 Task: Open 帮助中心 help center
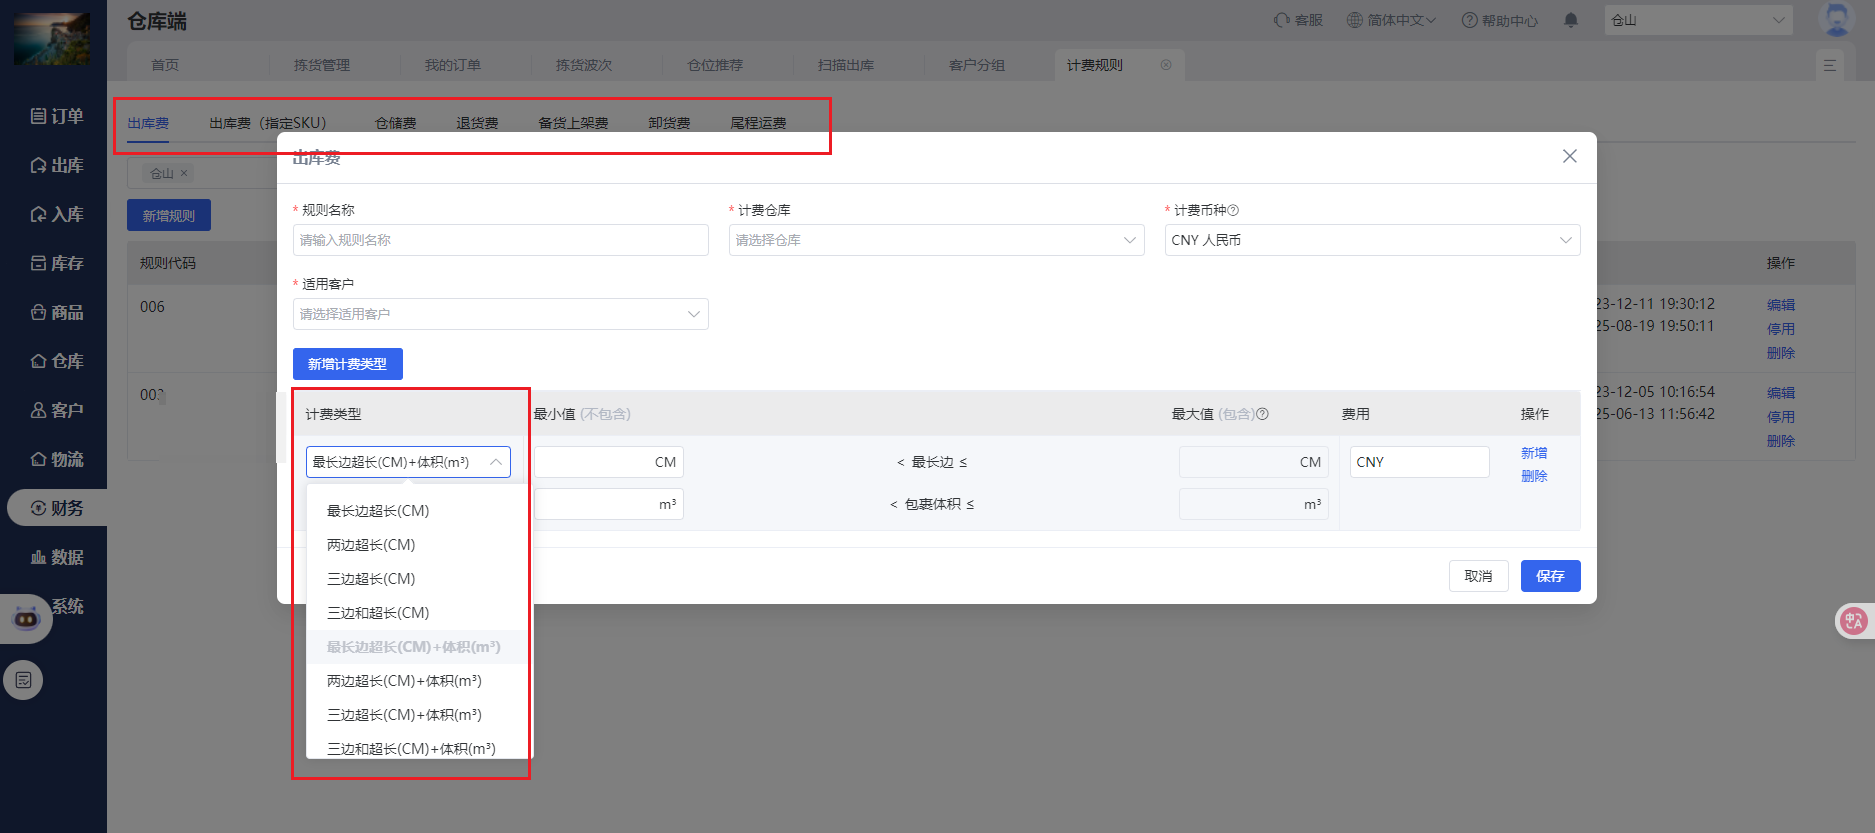(x=1499, y=20)
